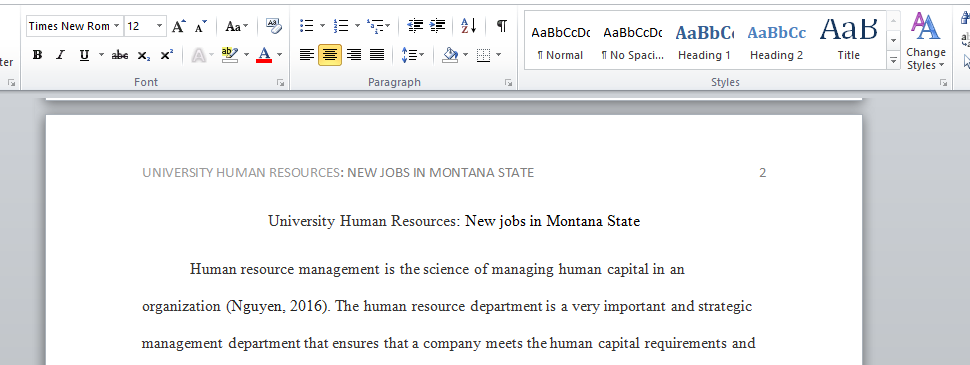Toggle Superscript formatting
The width and height of the screenshot is (970, 365).
[x=166, y=55]
